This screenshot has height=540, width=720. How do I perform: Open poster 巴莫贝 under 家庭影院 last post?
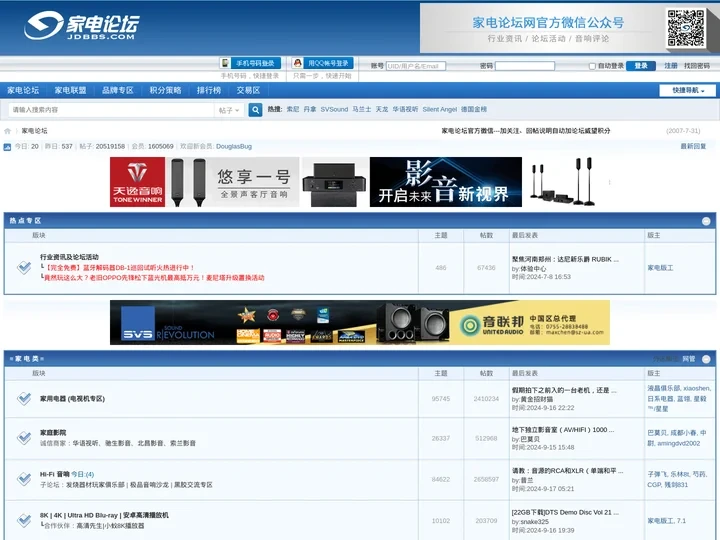530,439
